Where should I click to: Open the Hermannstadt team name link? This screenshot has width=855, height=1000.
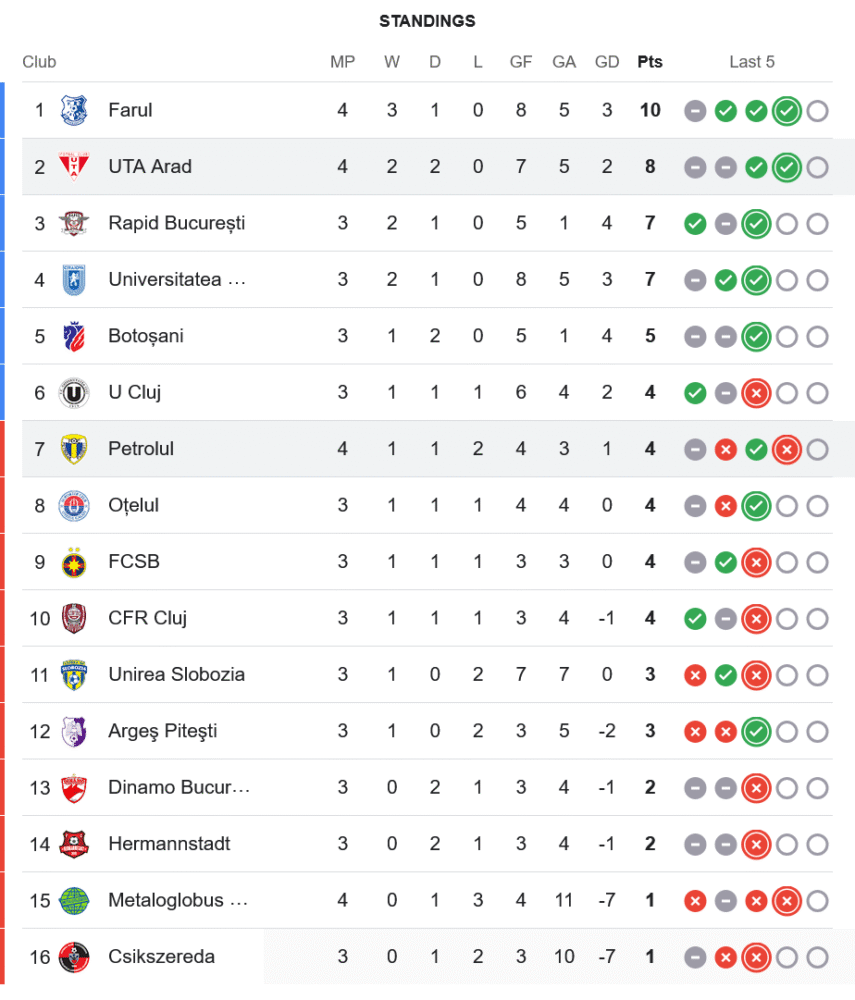pos(169,844)
